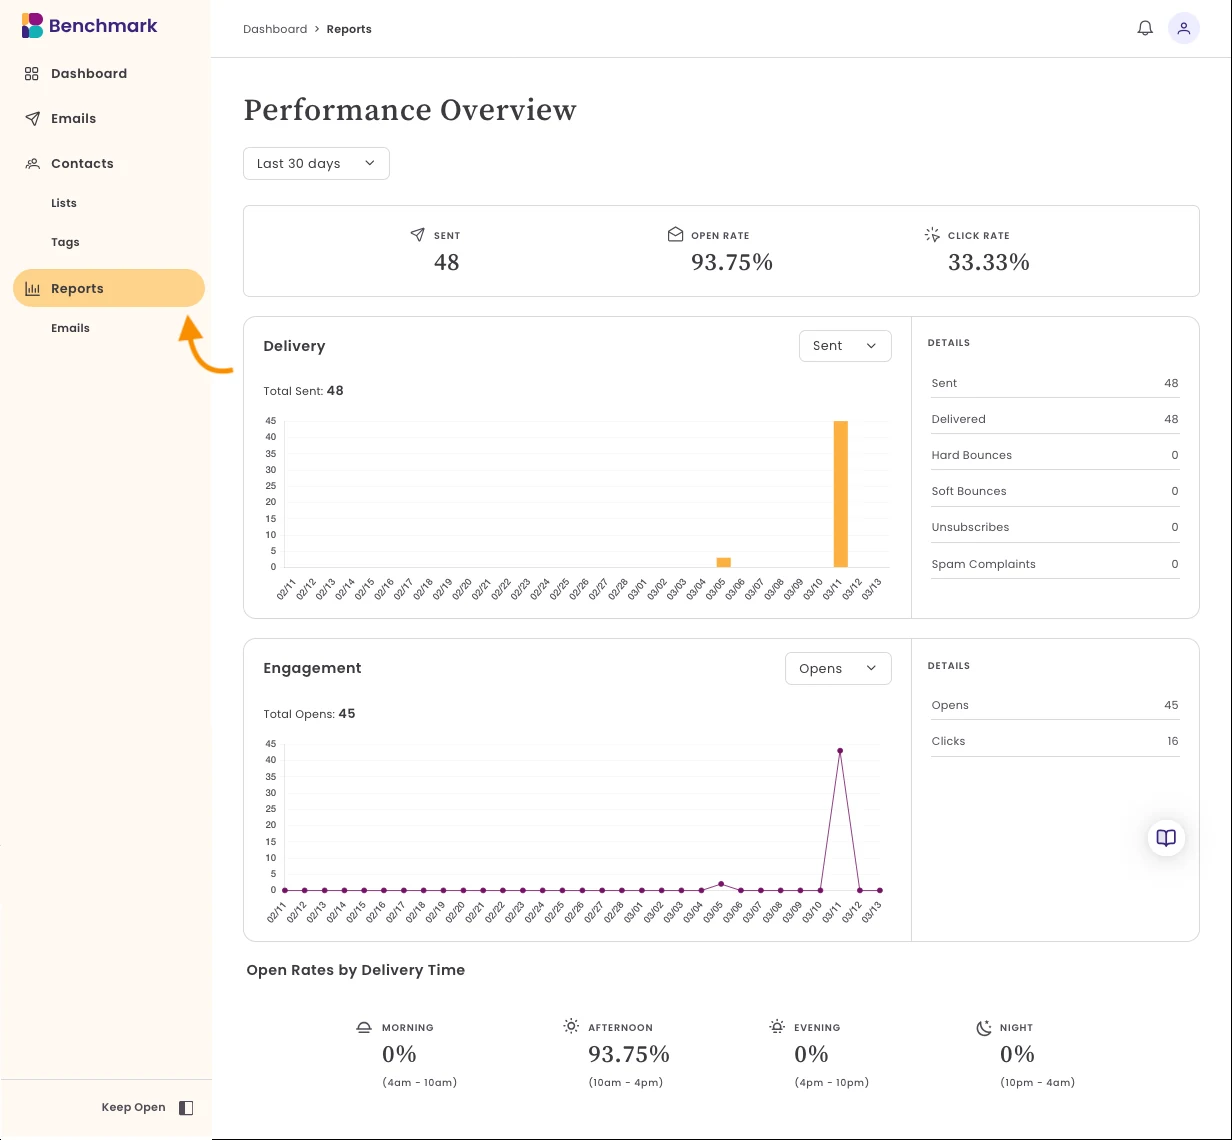Click the Evening sunset icon
Image resolution: width=1232 pixels, height=1140 pixels.
(x=777, y=1026)
